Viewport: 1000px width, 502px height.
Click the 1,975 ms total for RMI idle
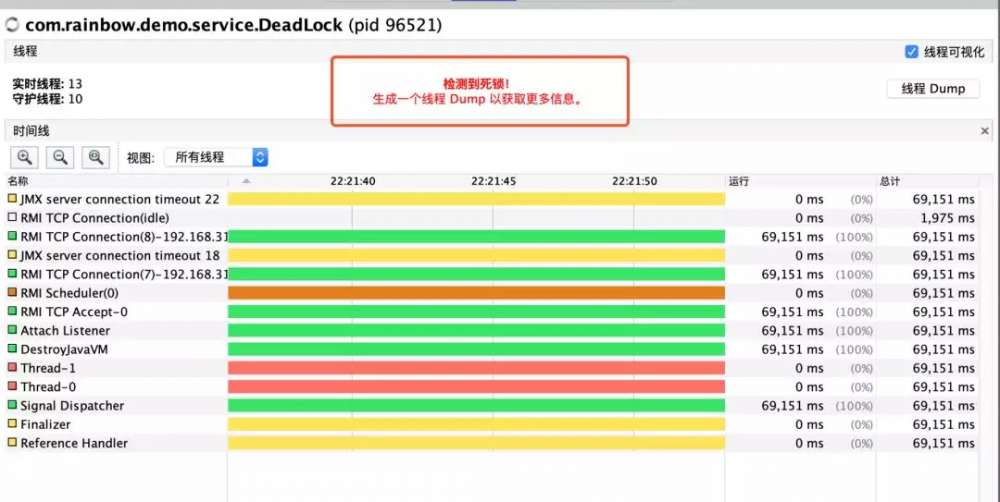[947, 218]
